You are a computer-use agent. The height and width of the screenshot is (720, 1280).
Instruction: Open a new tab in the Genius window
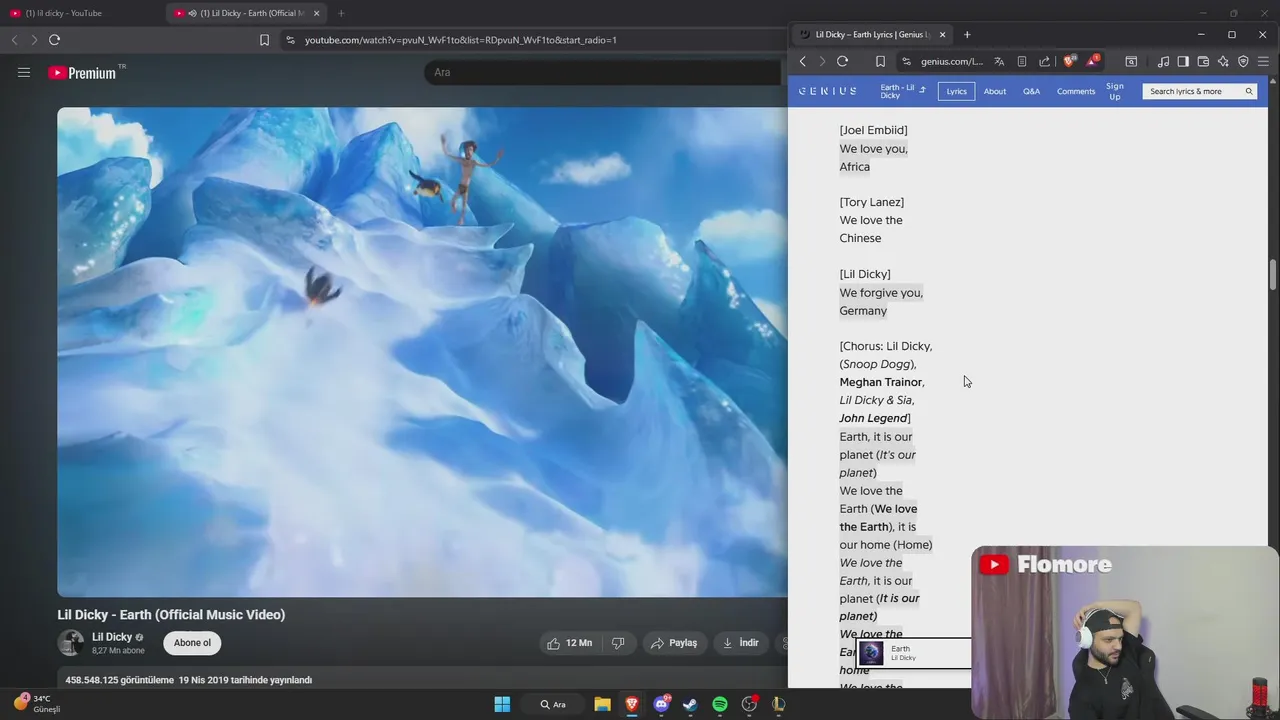pos(967,34)
